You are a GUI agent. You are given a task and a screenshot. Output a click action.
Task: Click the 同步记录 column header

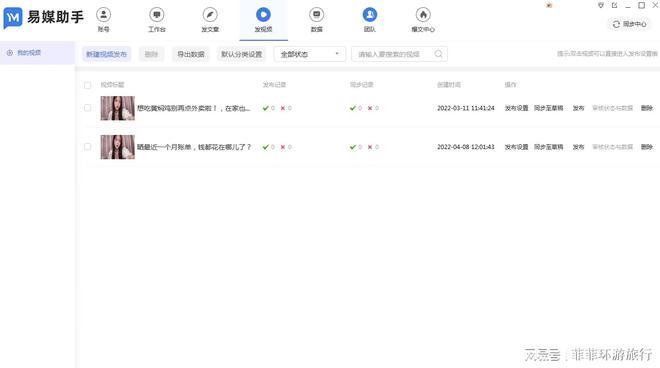(362, 85)
